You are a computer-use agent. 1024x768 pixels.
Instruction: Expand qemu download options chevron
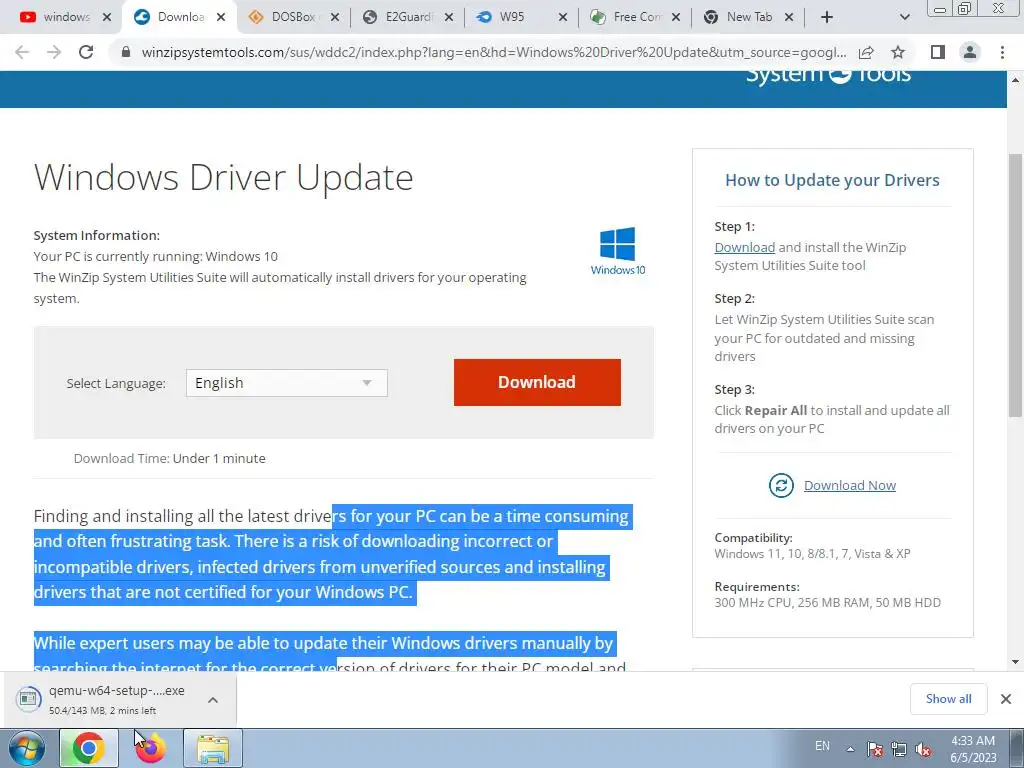point(213,699)
